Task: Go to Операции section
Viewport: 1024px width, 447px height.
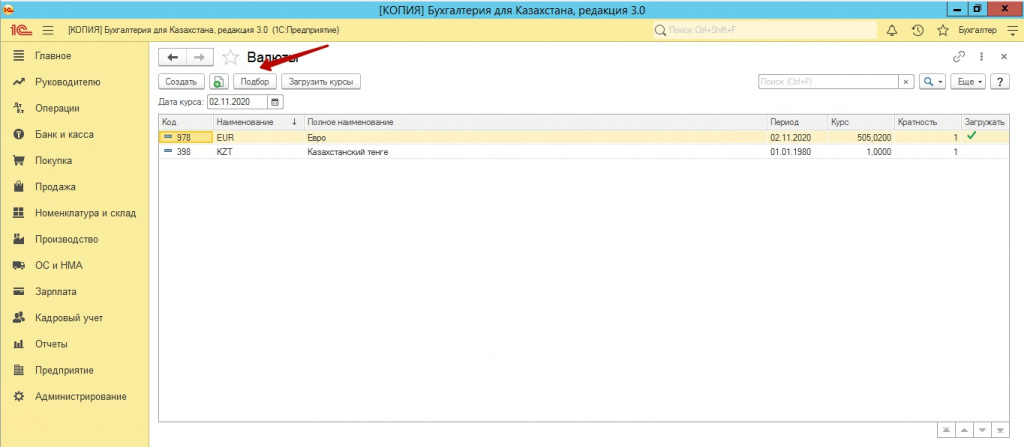Action: pyautogui.click(x=57, y=108)
